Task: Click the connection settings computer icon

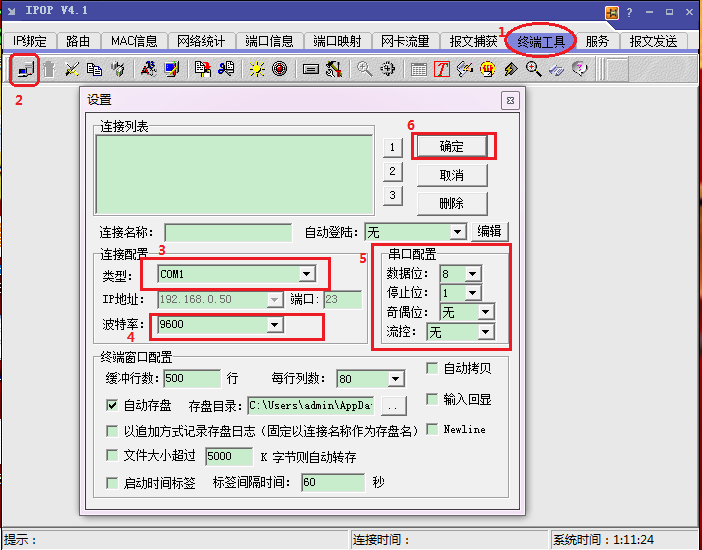Action: click(x=25, y=69)
